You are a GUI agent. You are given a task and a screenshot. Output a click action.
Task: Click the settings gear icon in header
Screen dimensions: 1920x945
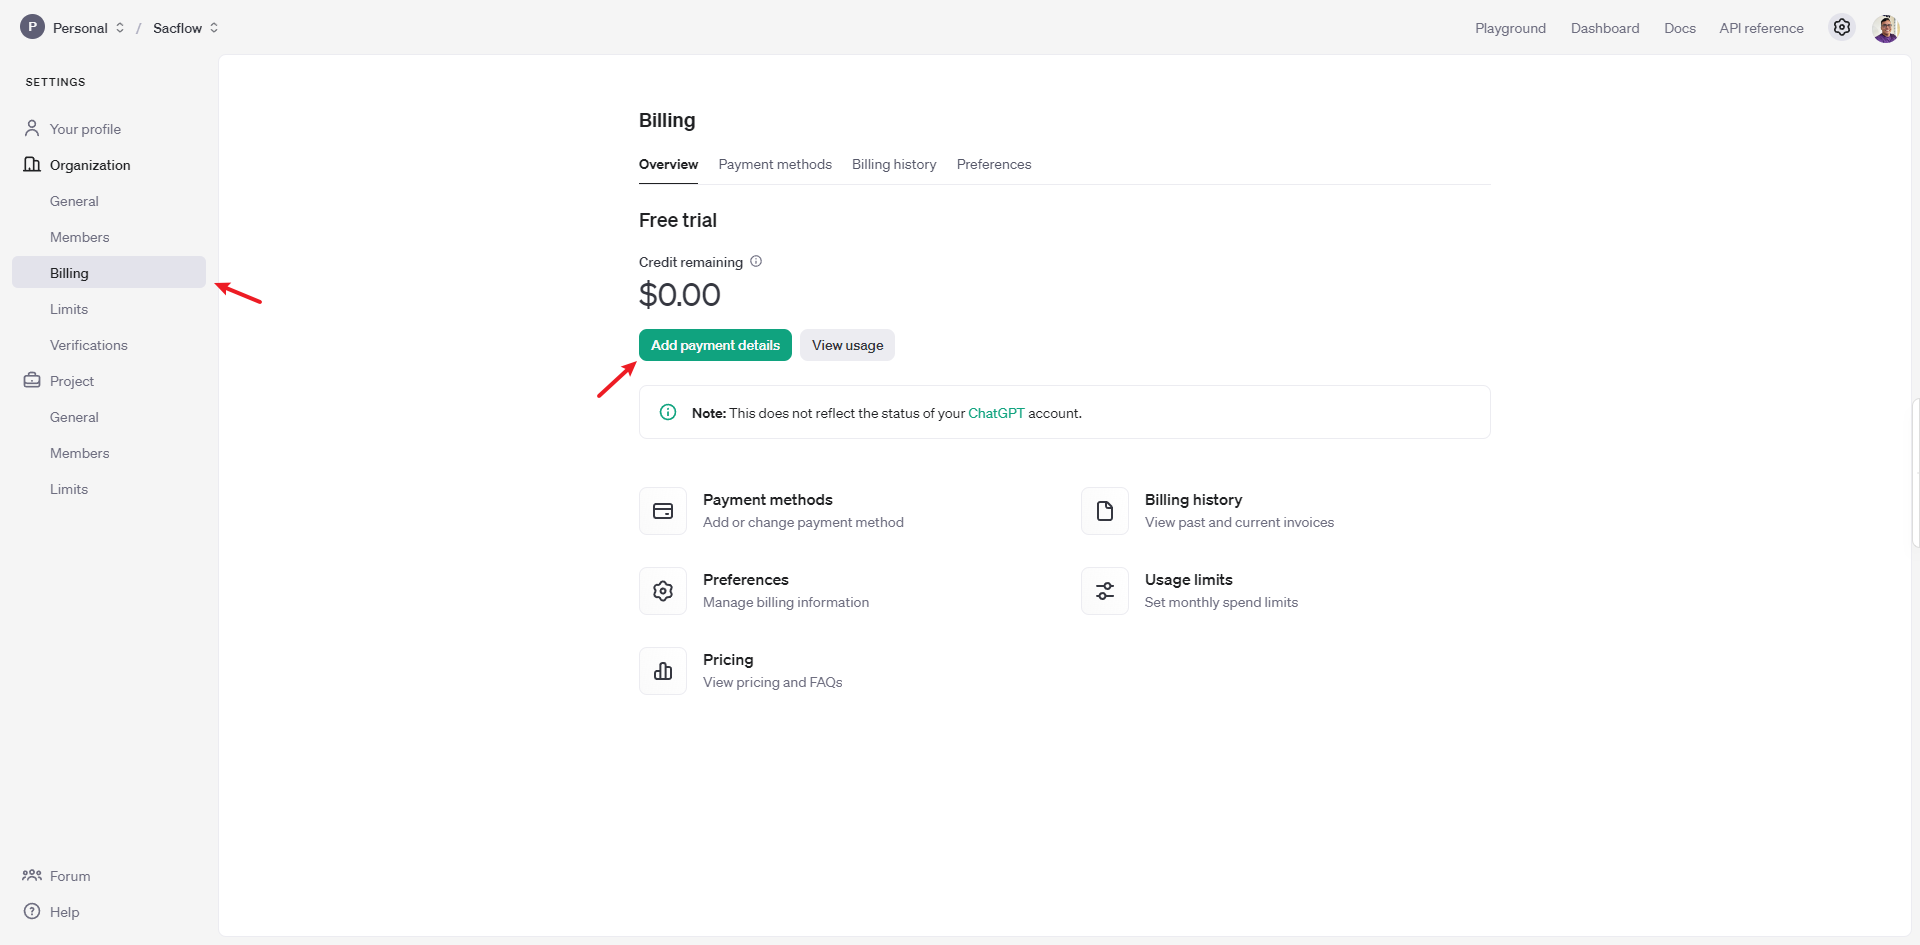coord(1841,28)
